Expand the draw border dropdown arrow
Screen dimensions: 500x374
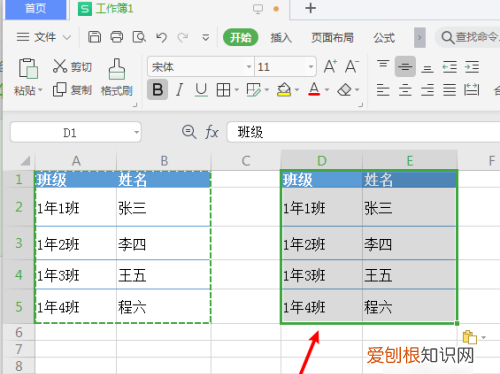266,90
